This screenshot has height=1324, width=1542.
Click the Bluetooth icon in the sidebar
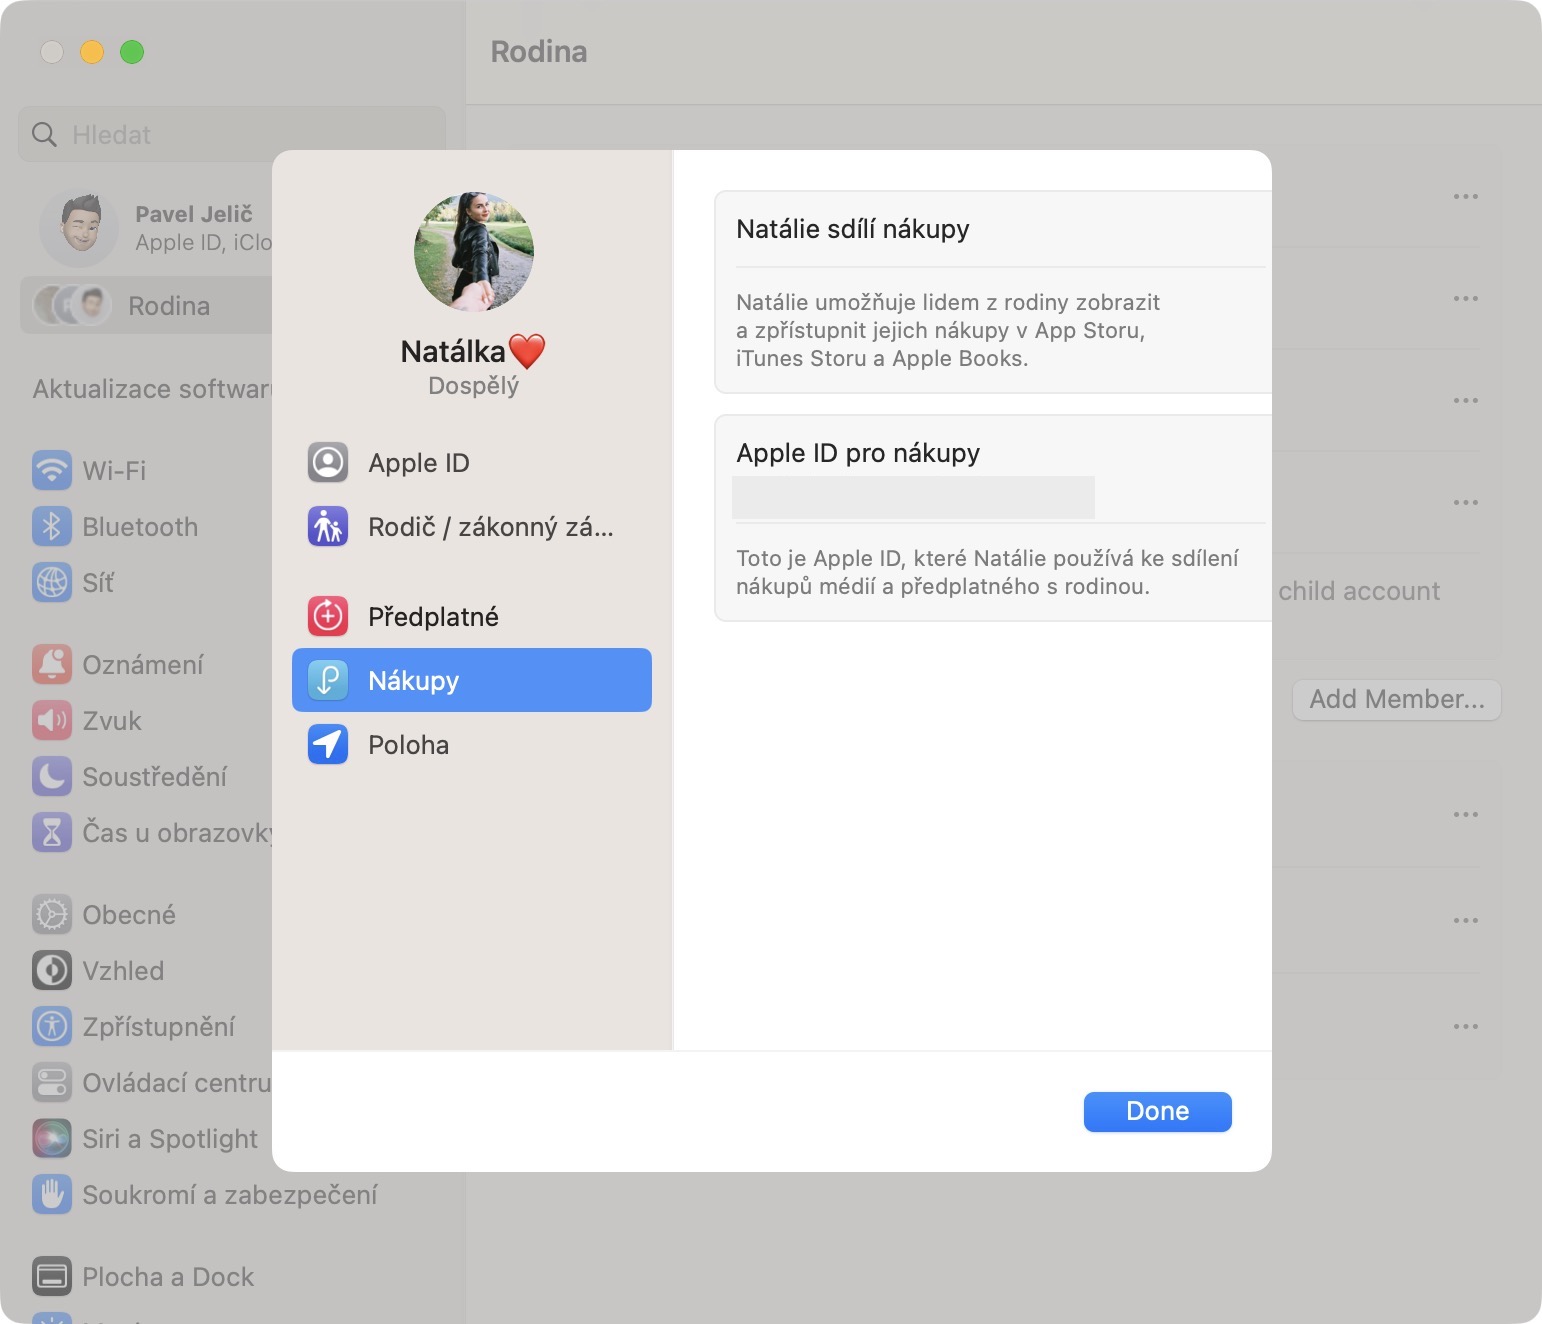point(52,526)
